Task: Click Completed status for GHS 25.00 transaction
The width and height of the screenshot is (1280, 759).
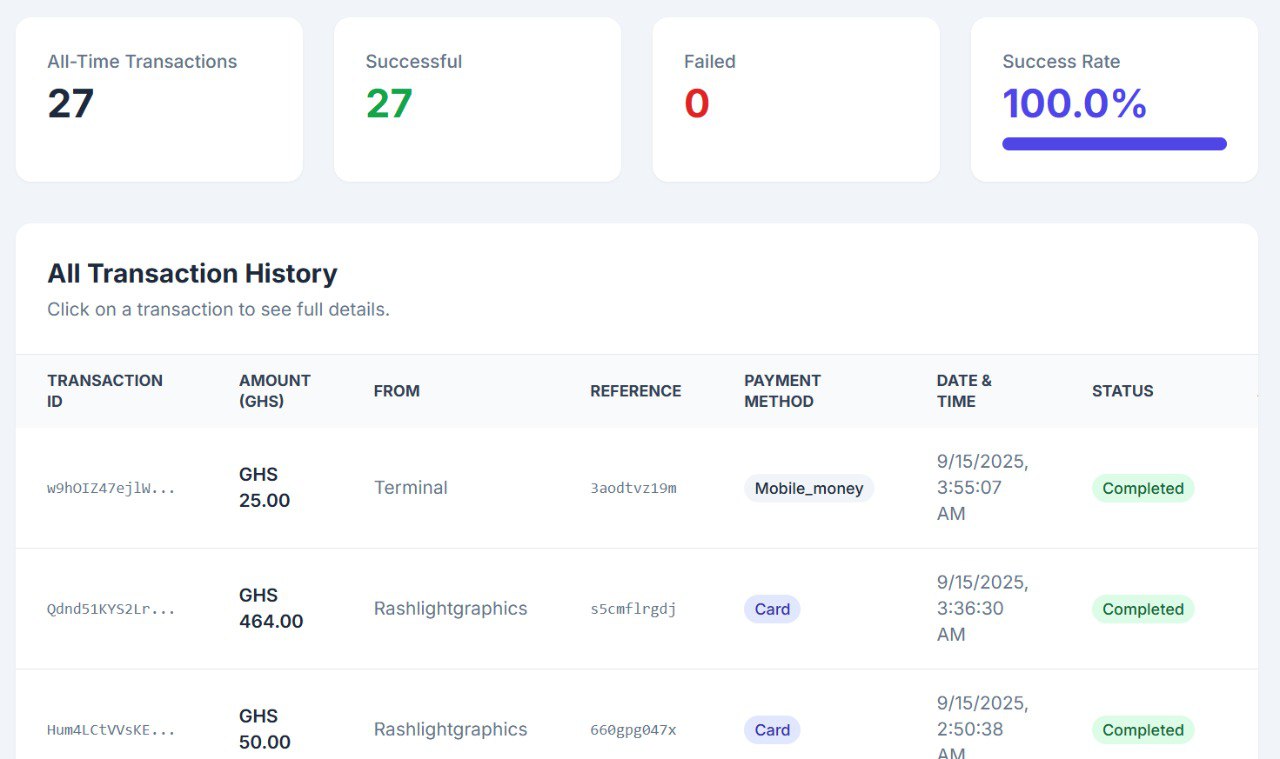Action: point(1142,488)
